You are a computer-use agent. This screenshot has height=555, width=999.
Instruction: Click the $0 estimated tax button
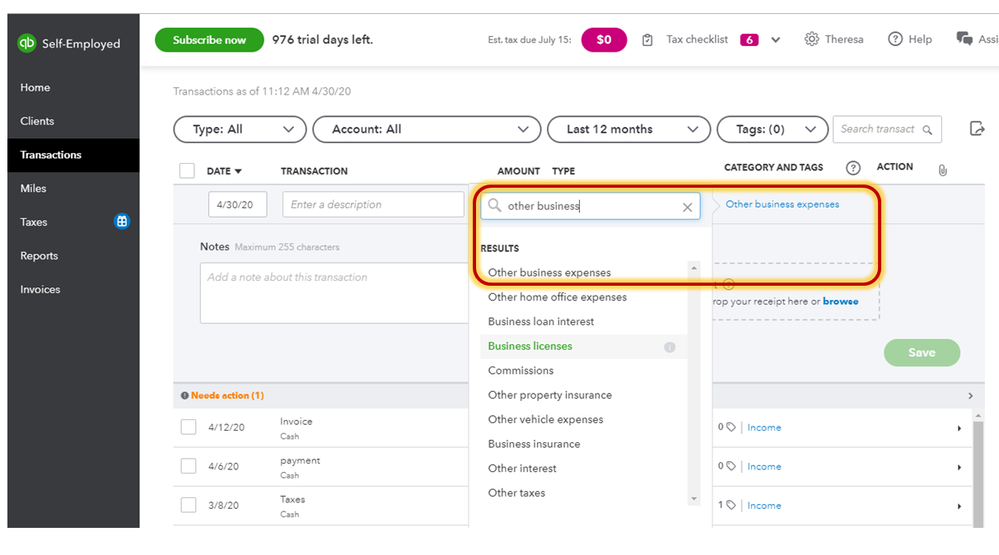[603, 40]
